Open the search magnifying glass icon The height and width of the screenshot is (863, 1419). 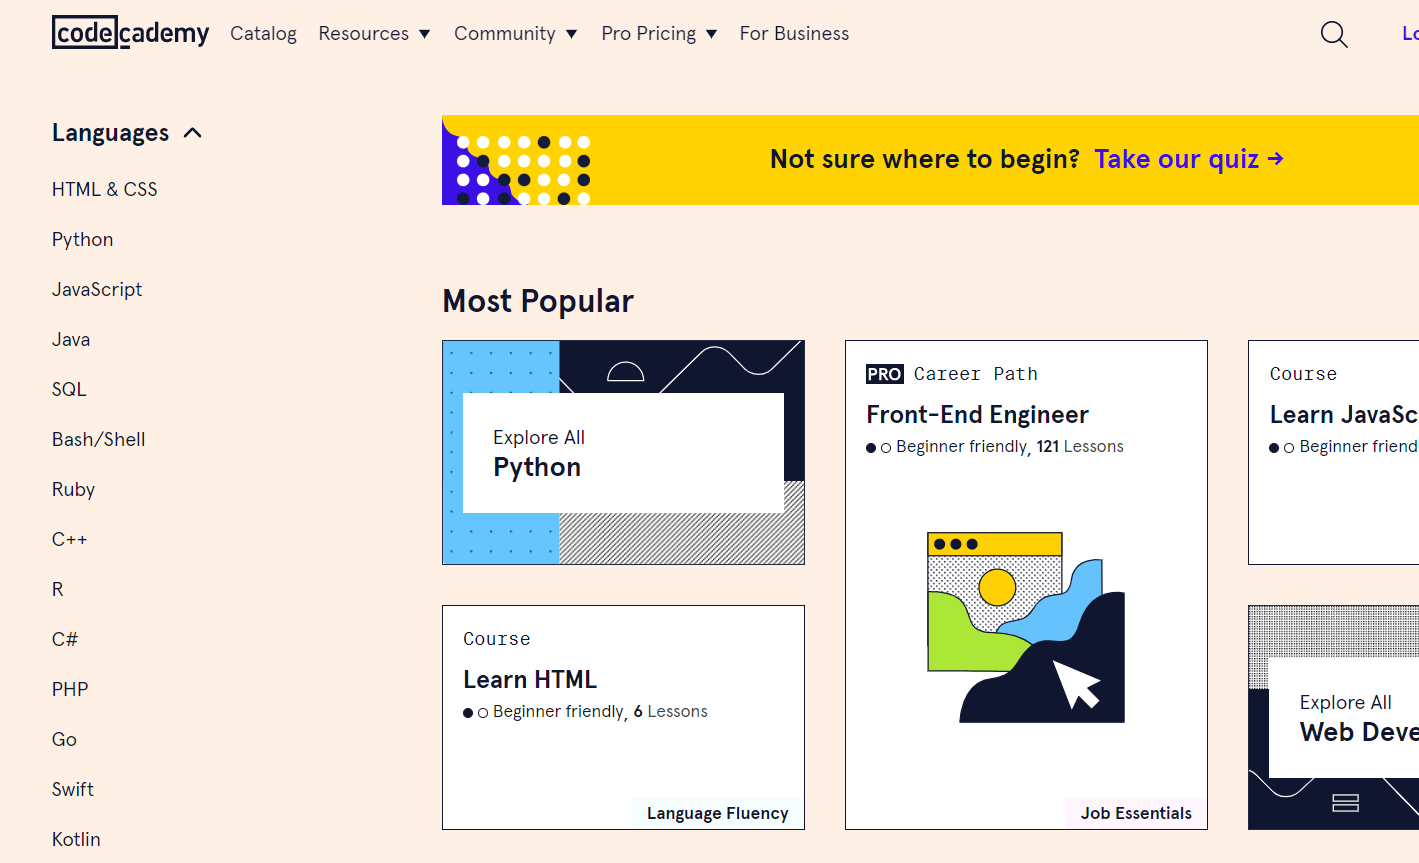(1334, 34)
